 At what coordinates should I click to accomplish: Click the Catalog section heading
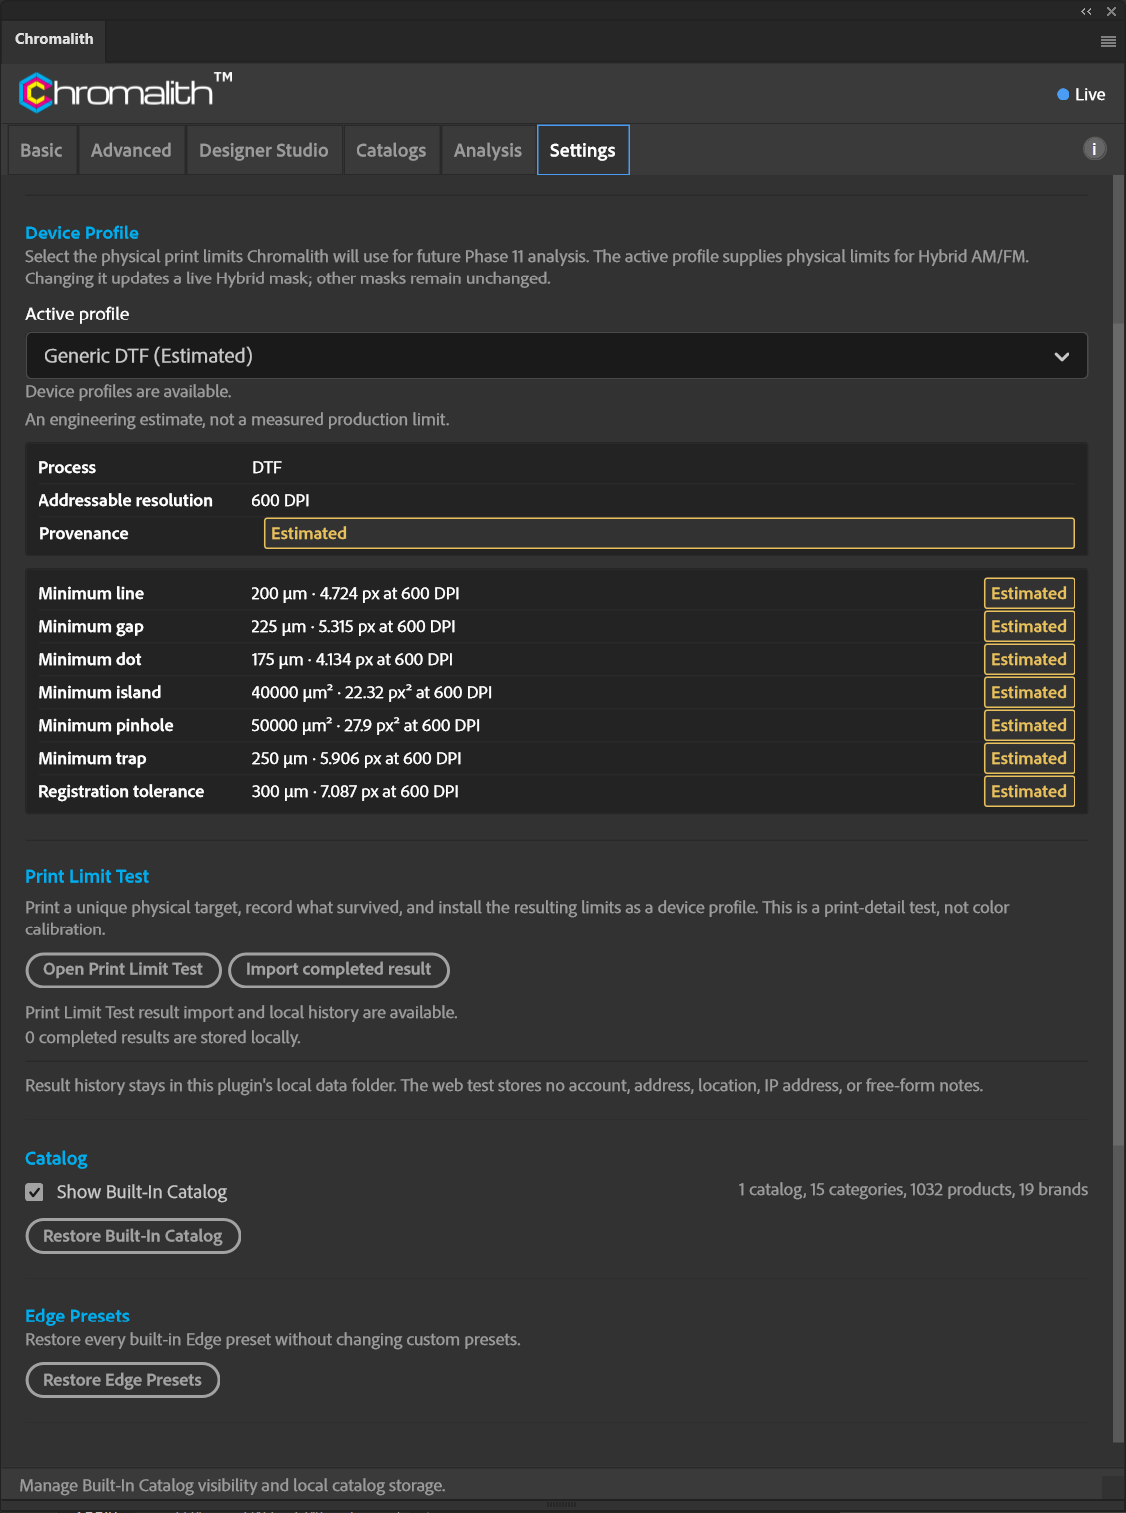pos(56,1158)
